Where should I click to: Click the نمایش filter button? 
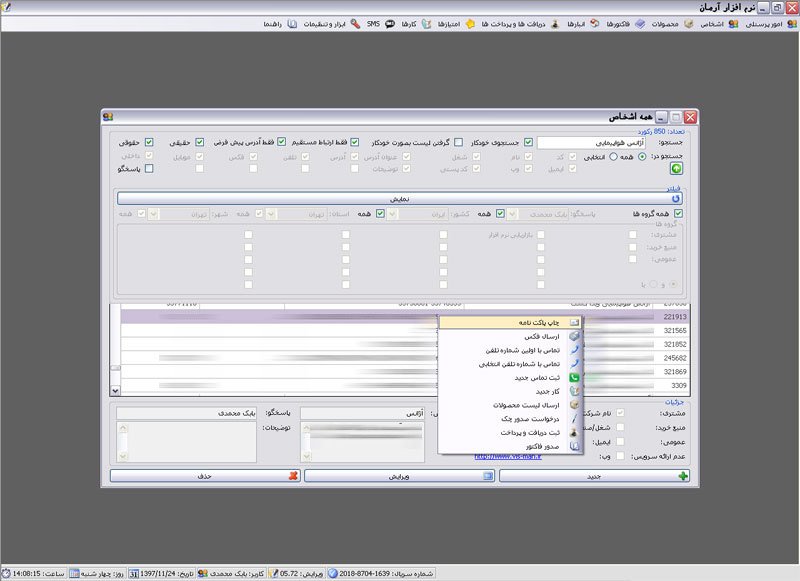click(x=399, y=198)
